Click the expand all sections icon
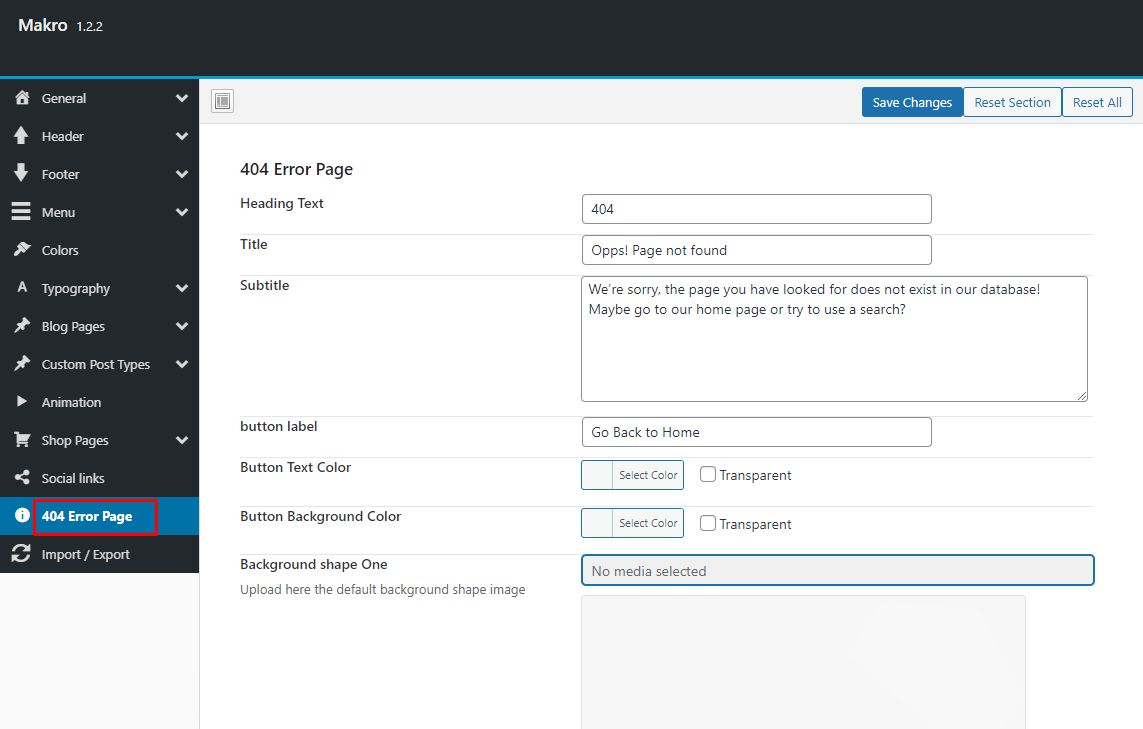 click(222, 101)
